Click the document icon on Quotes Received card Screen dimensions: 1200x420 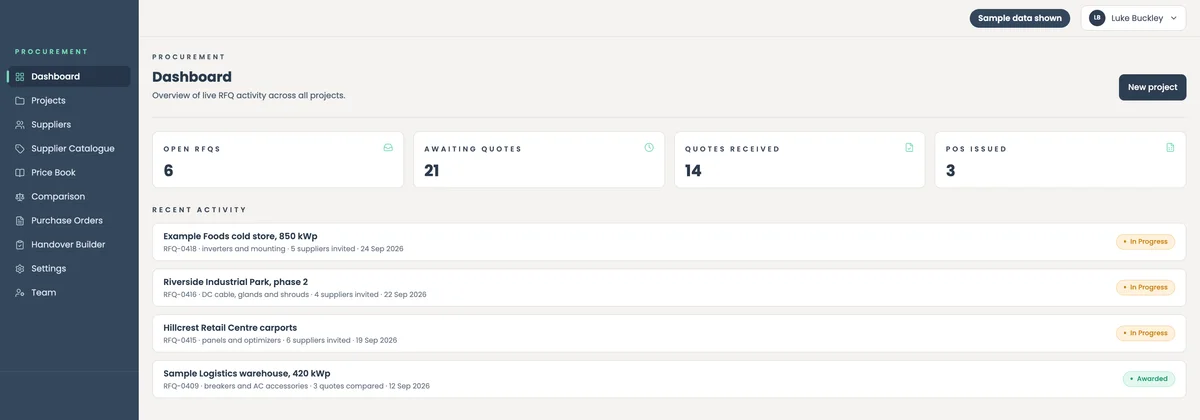909,148
